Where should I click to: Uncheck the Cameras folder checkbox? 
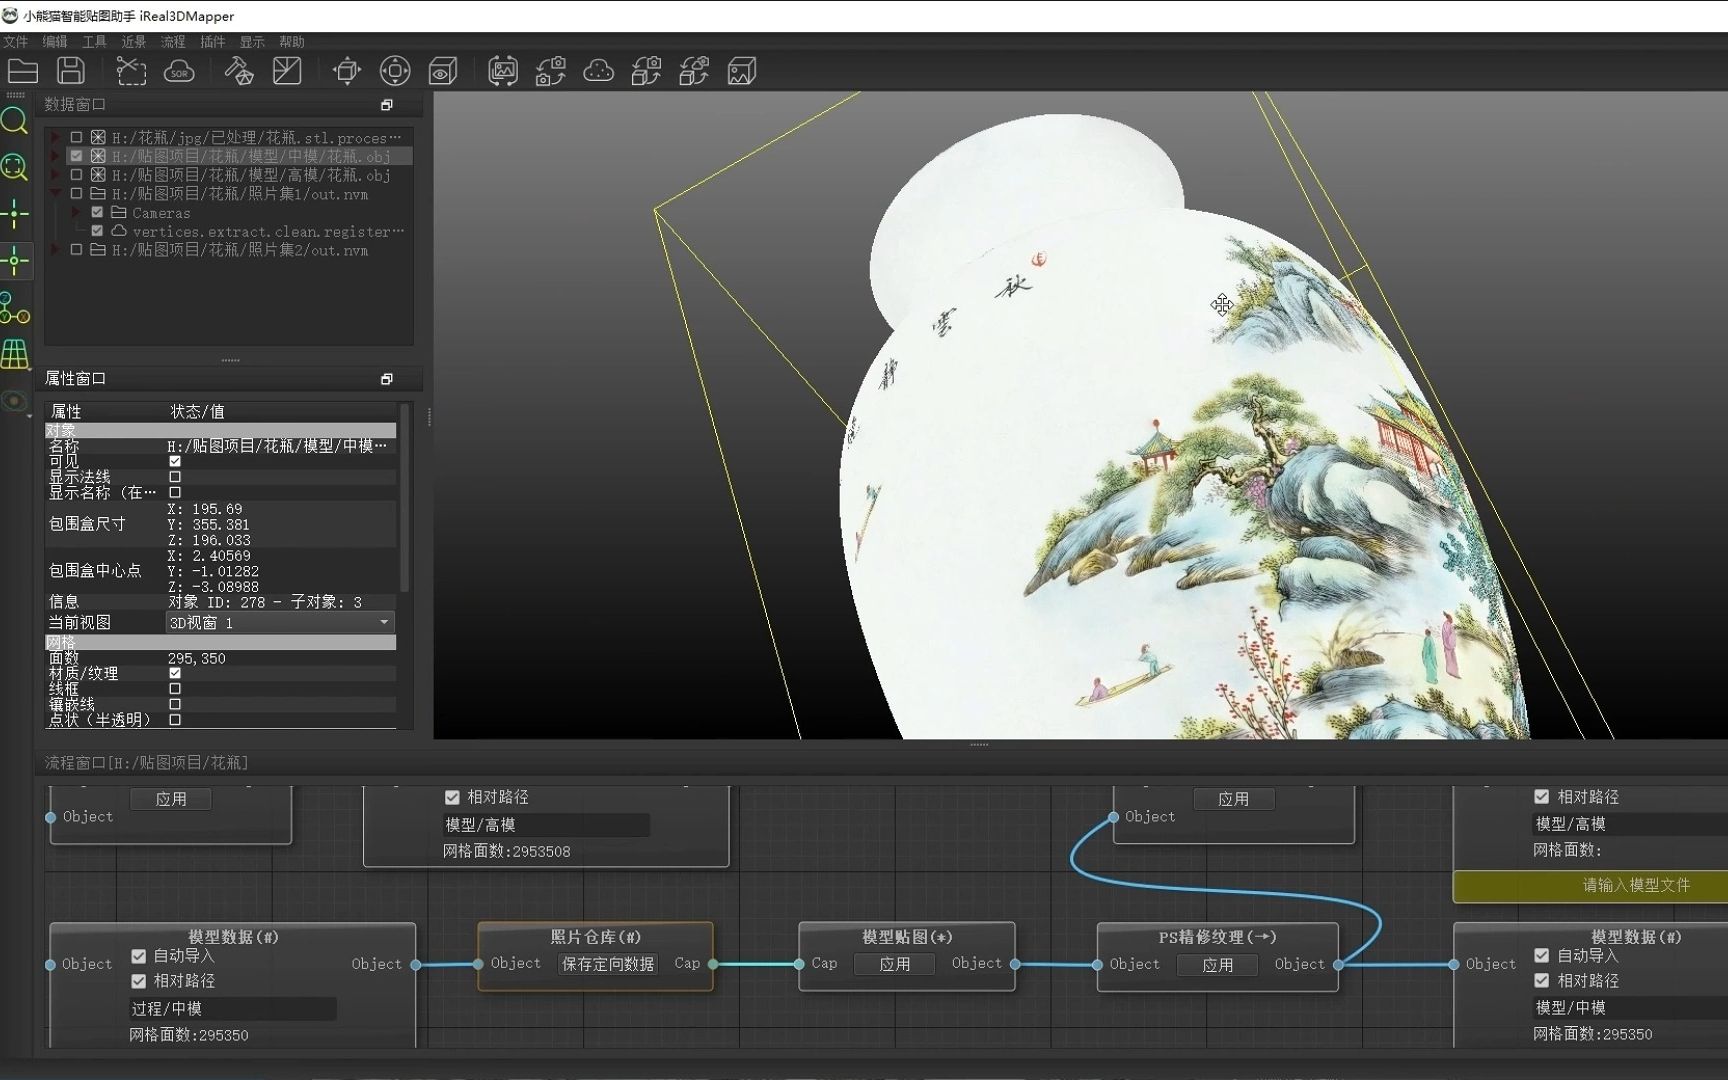pyautogui.click(x=97, y=212)
